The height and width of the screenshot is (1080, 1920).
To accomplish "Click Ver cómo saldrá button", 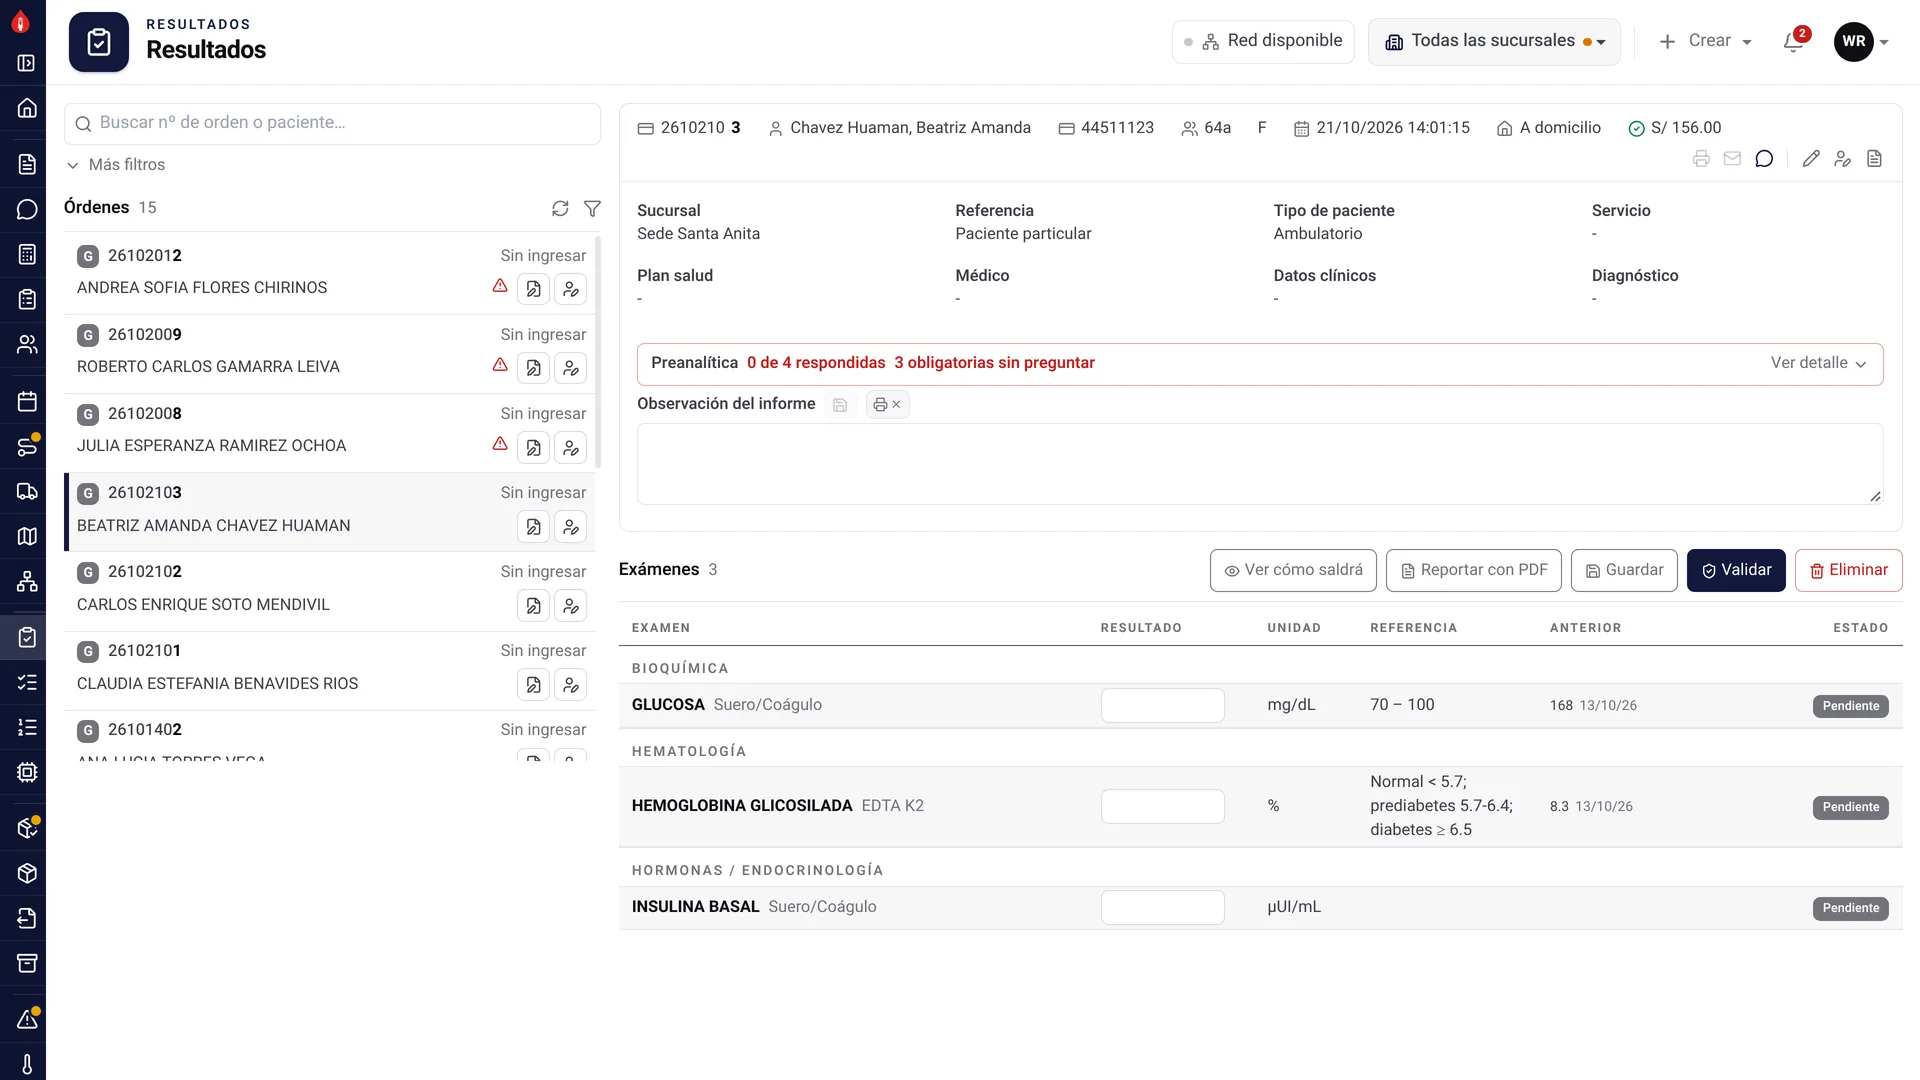I will (x=1293, y=570).
